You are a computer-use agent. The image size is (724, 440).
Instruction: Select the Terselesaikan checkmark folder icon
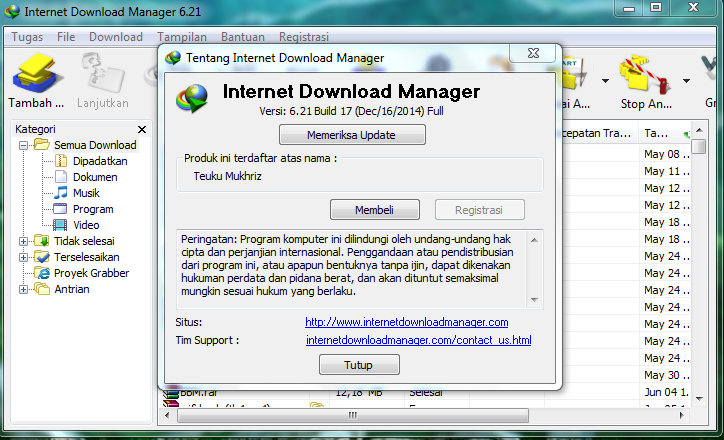tap(42, 257)
